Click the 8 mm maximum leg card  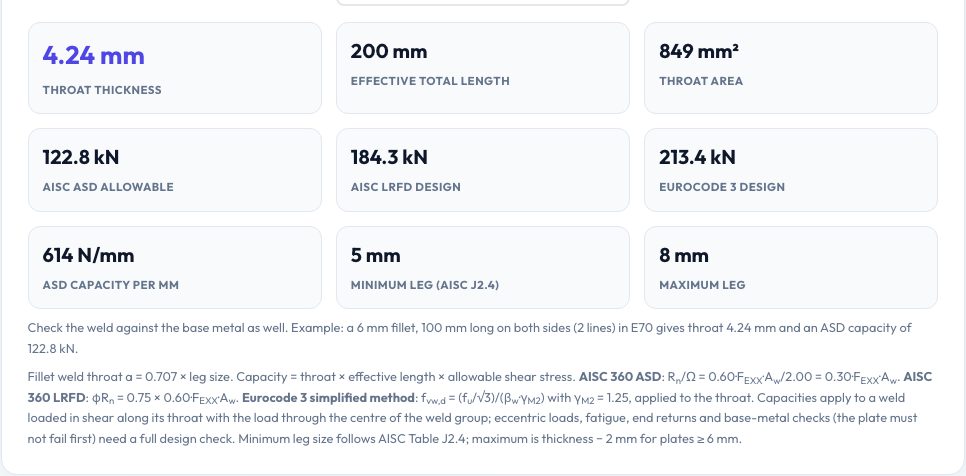791,267
